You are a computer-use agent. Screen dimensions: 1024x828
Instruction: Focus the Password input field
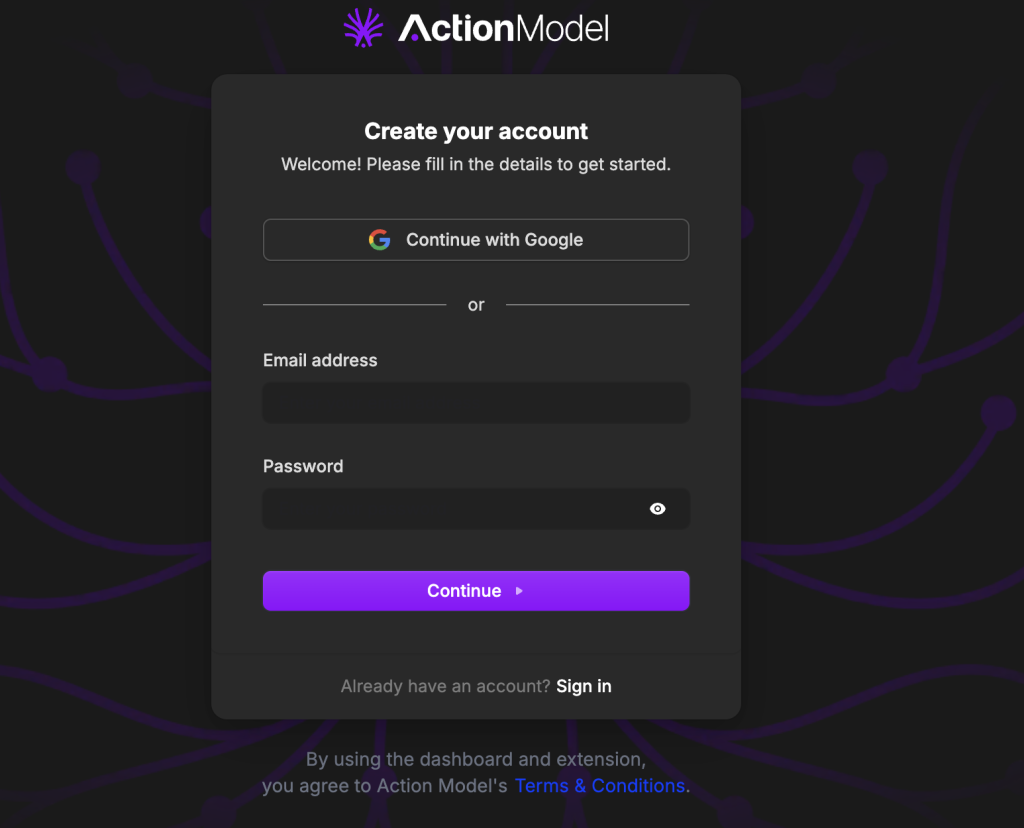point(450,509)
